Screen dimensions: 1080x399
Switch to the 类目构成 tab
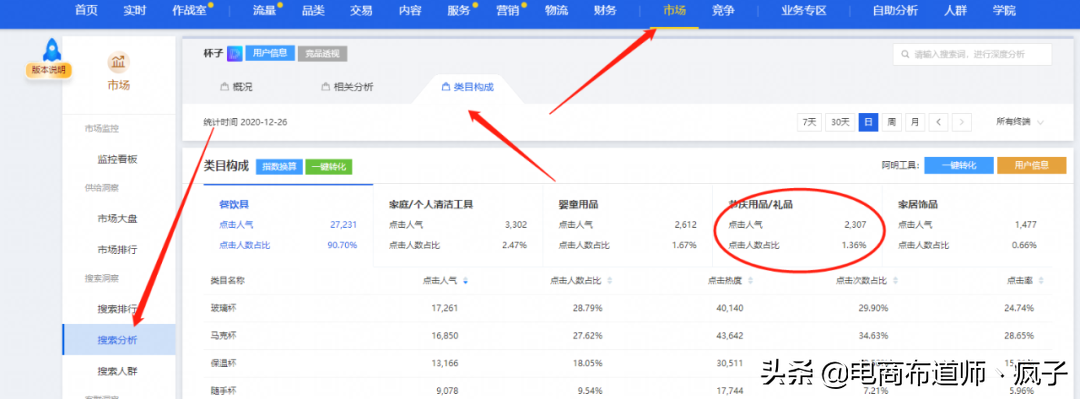click(468, 88)
